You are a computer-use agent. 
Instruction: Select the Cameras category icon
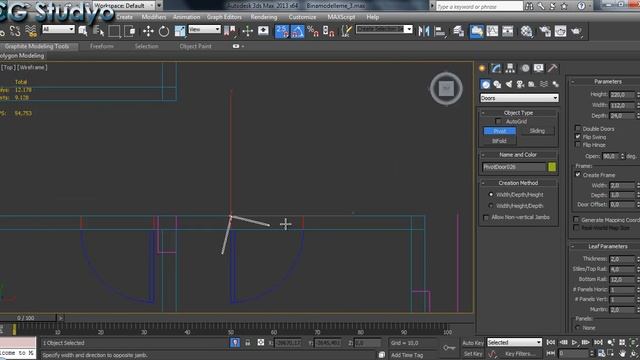click(520, 84)
